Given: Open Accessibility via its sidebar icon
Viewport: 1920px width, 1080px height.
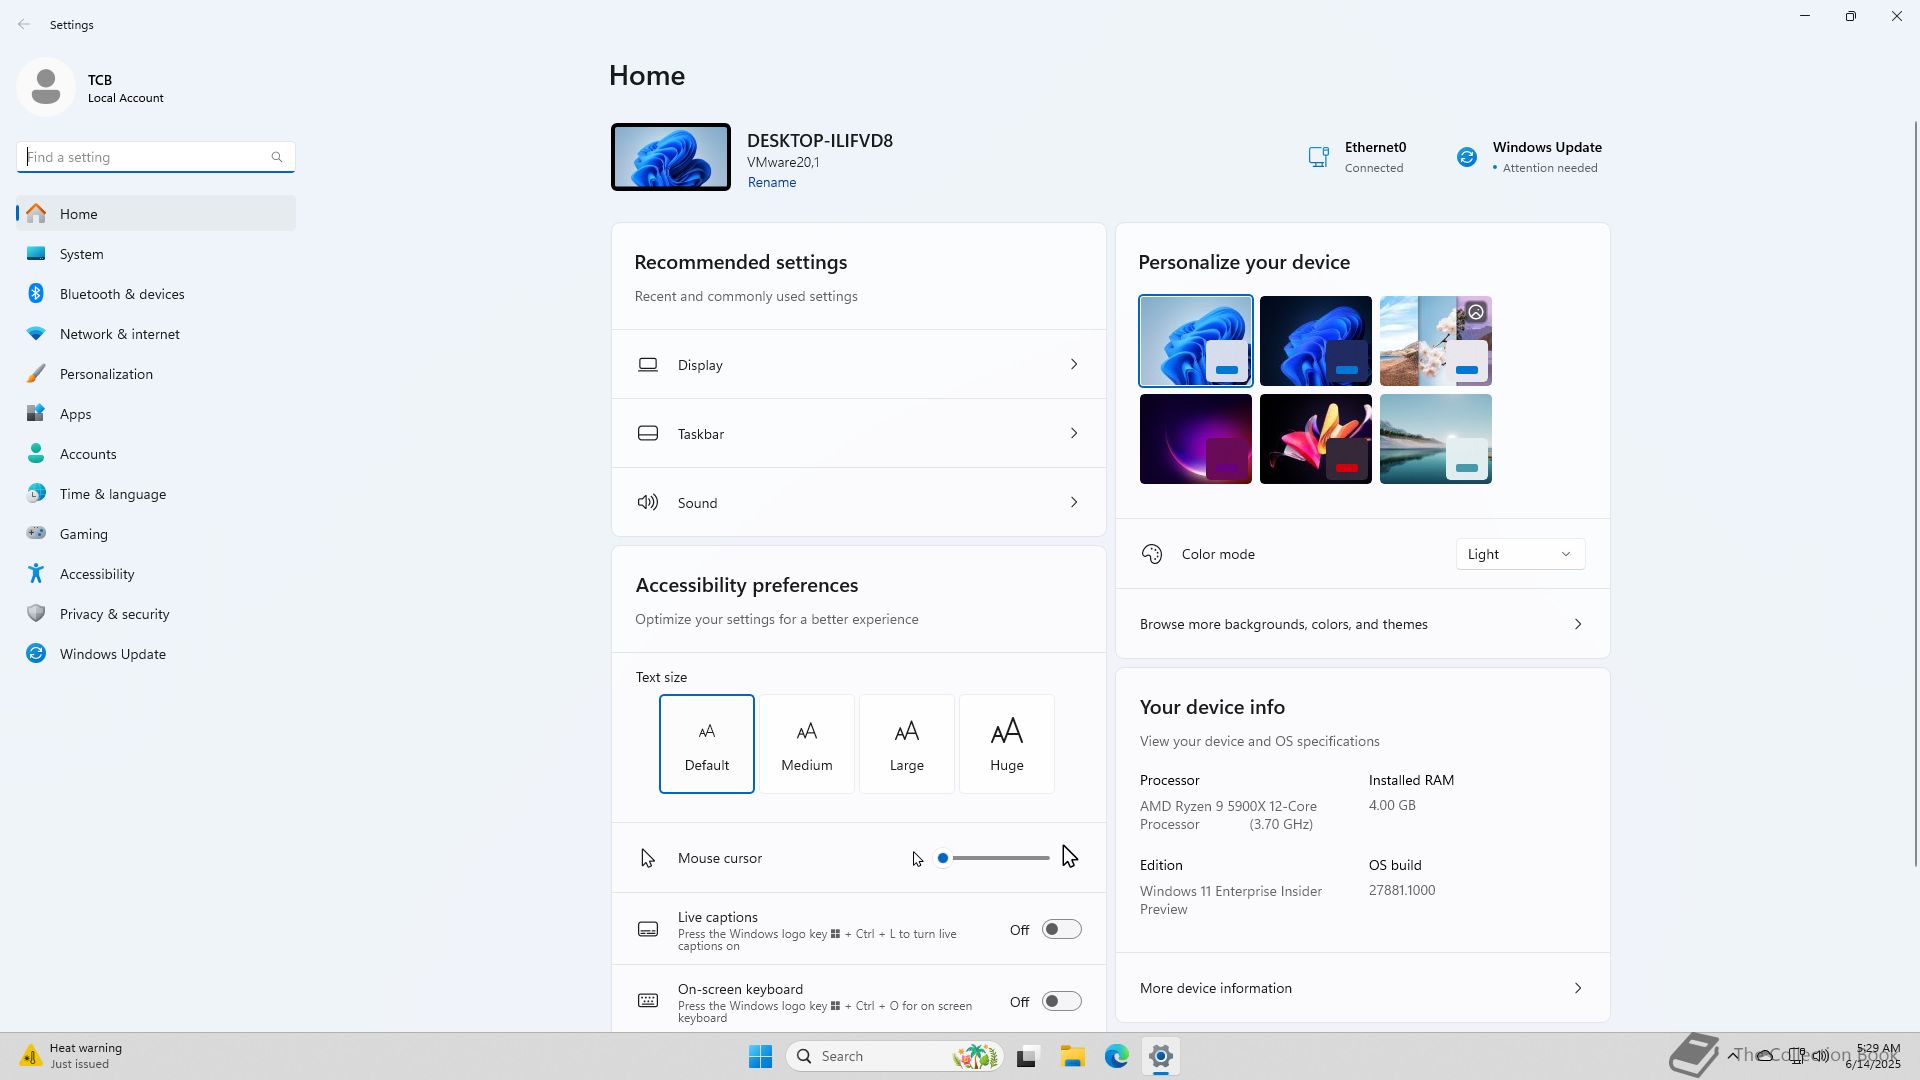Looking at the screenshot, I should pos(36,574).
